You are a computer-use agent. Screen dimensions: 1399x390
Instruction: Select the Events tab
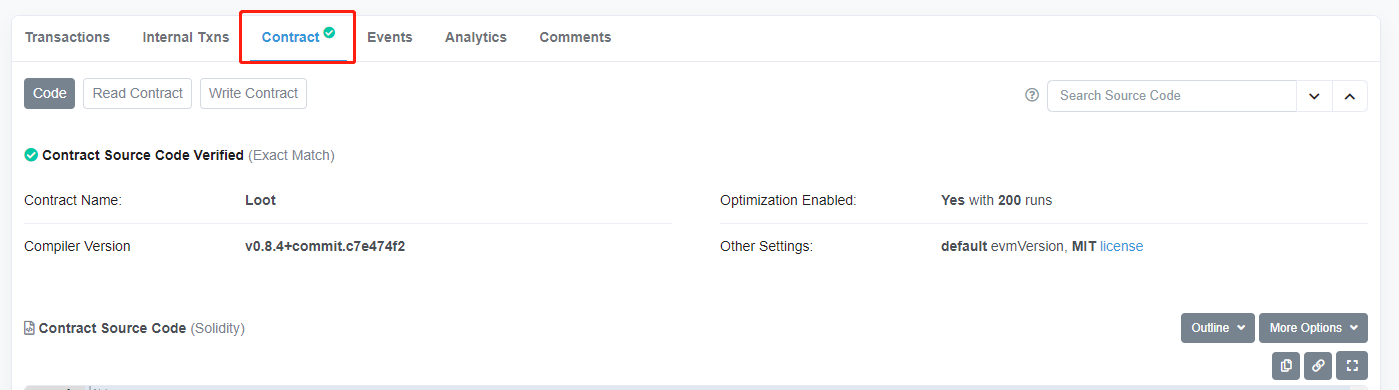click(x=390, y=37)
